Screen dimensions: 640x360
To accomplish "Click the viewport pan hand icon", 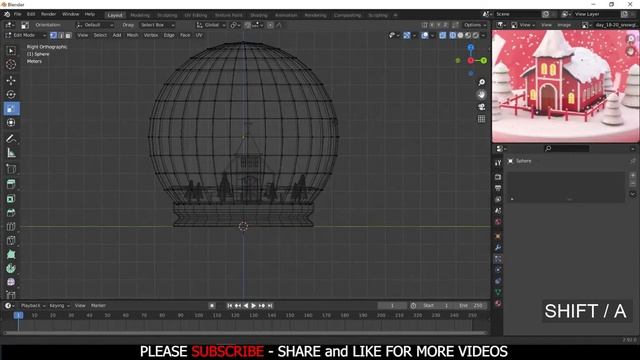I will click(x=482, y=95).
